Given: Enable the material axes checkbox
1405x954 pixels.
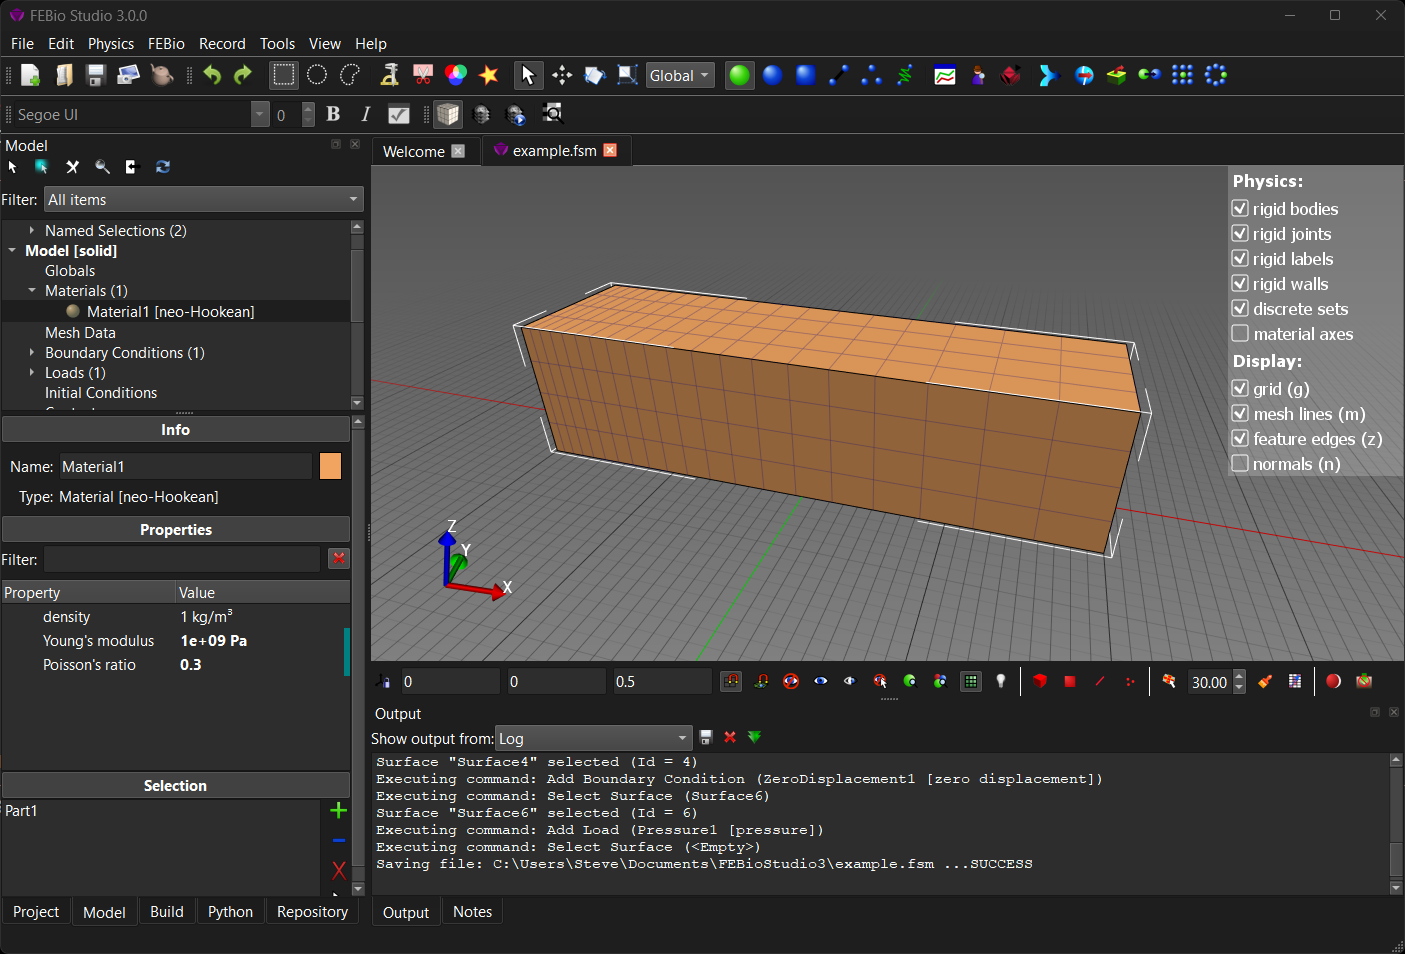Looking at the screenshot, I should coord(1240,333).
